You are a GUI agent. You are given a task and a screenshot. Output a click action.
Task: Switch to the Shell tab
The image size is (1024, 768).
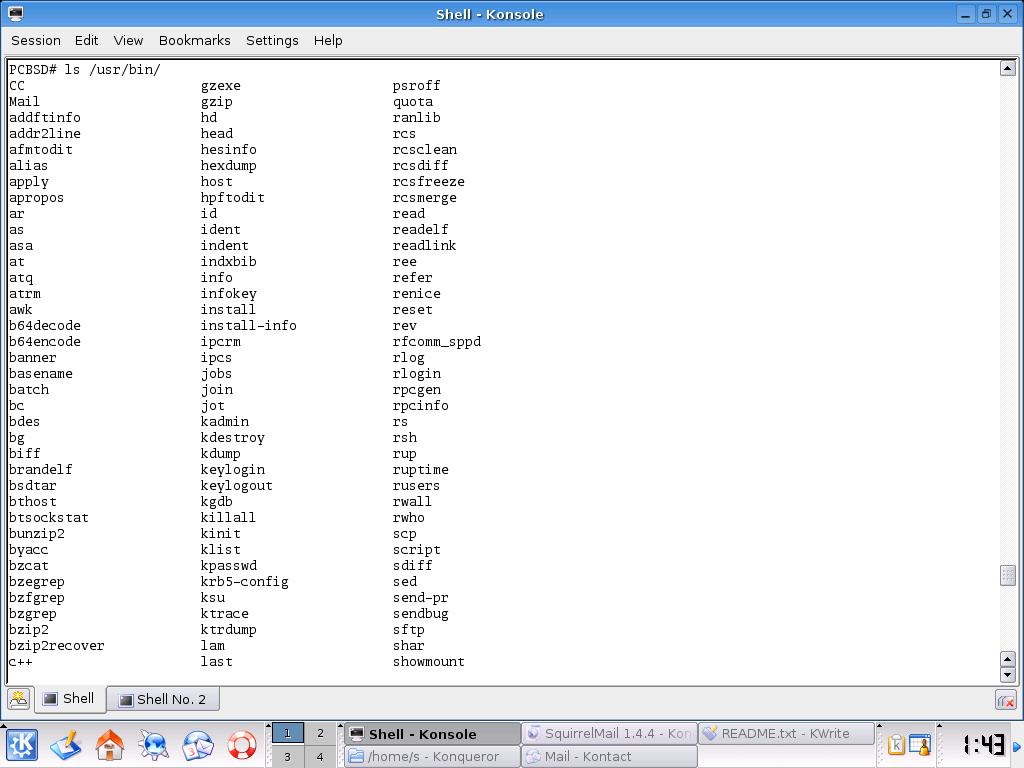click(x=69, y=698)
